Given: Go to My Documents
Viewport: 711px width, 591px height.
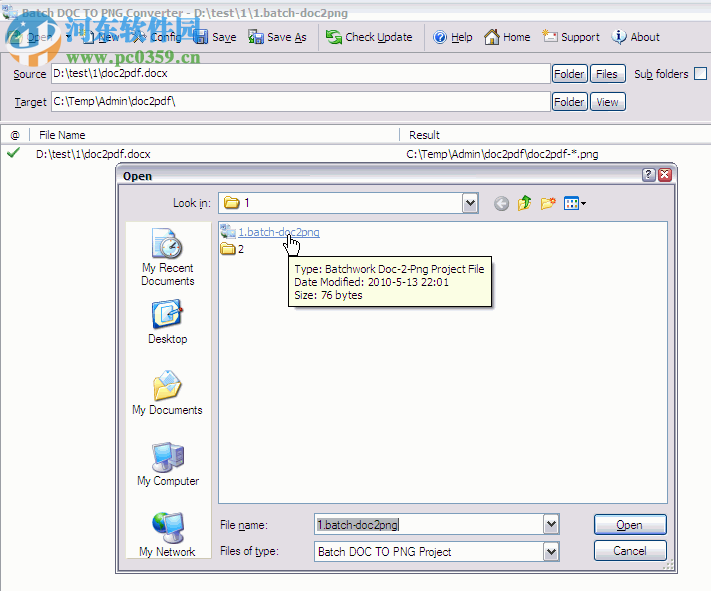Looking at the screenshot, I should [x=167, y=393].
